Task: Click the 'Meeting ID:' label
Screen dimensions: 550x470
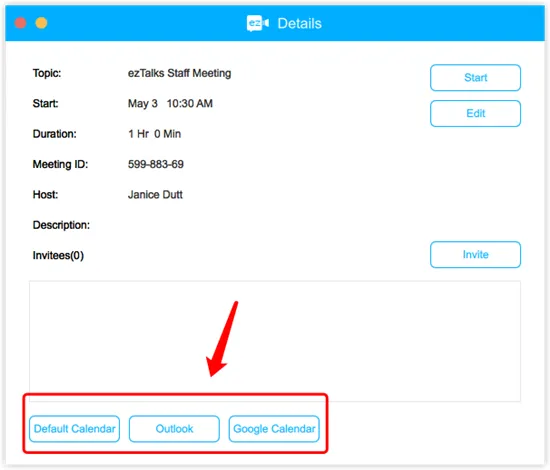Action: click(60, 164)
